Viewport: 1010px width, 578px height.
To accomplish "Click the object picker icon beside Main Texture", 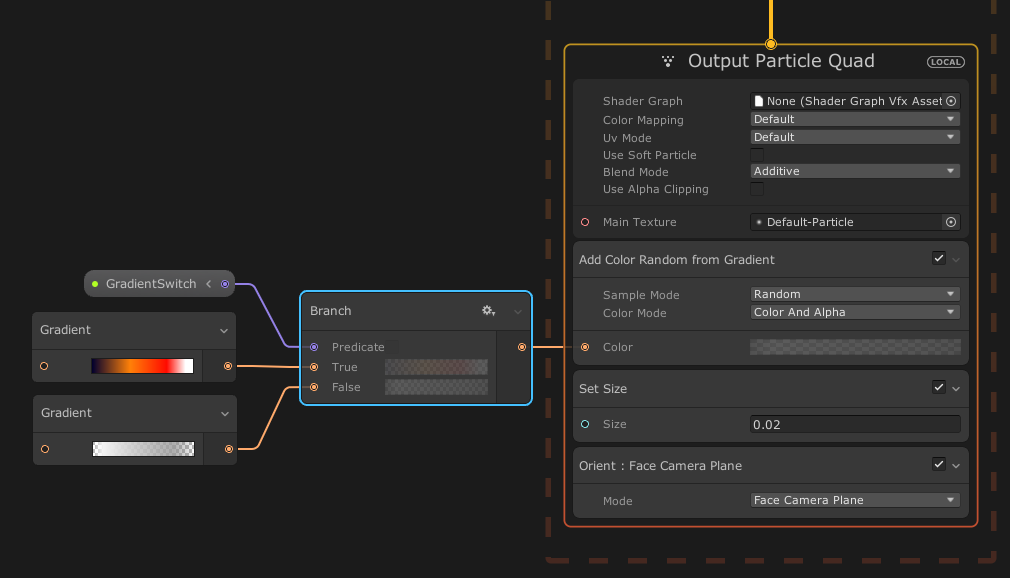I will (x=951, y=221).
